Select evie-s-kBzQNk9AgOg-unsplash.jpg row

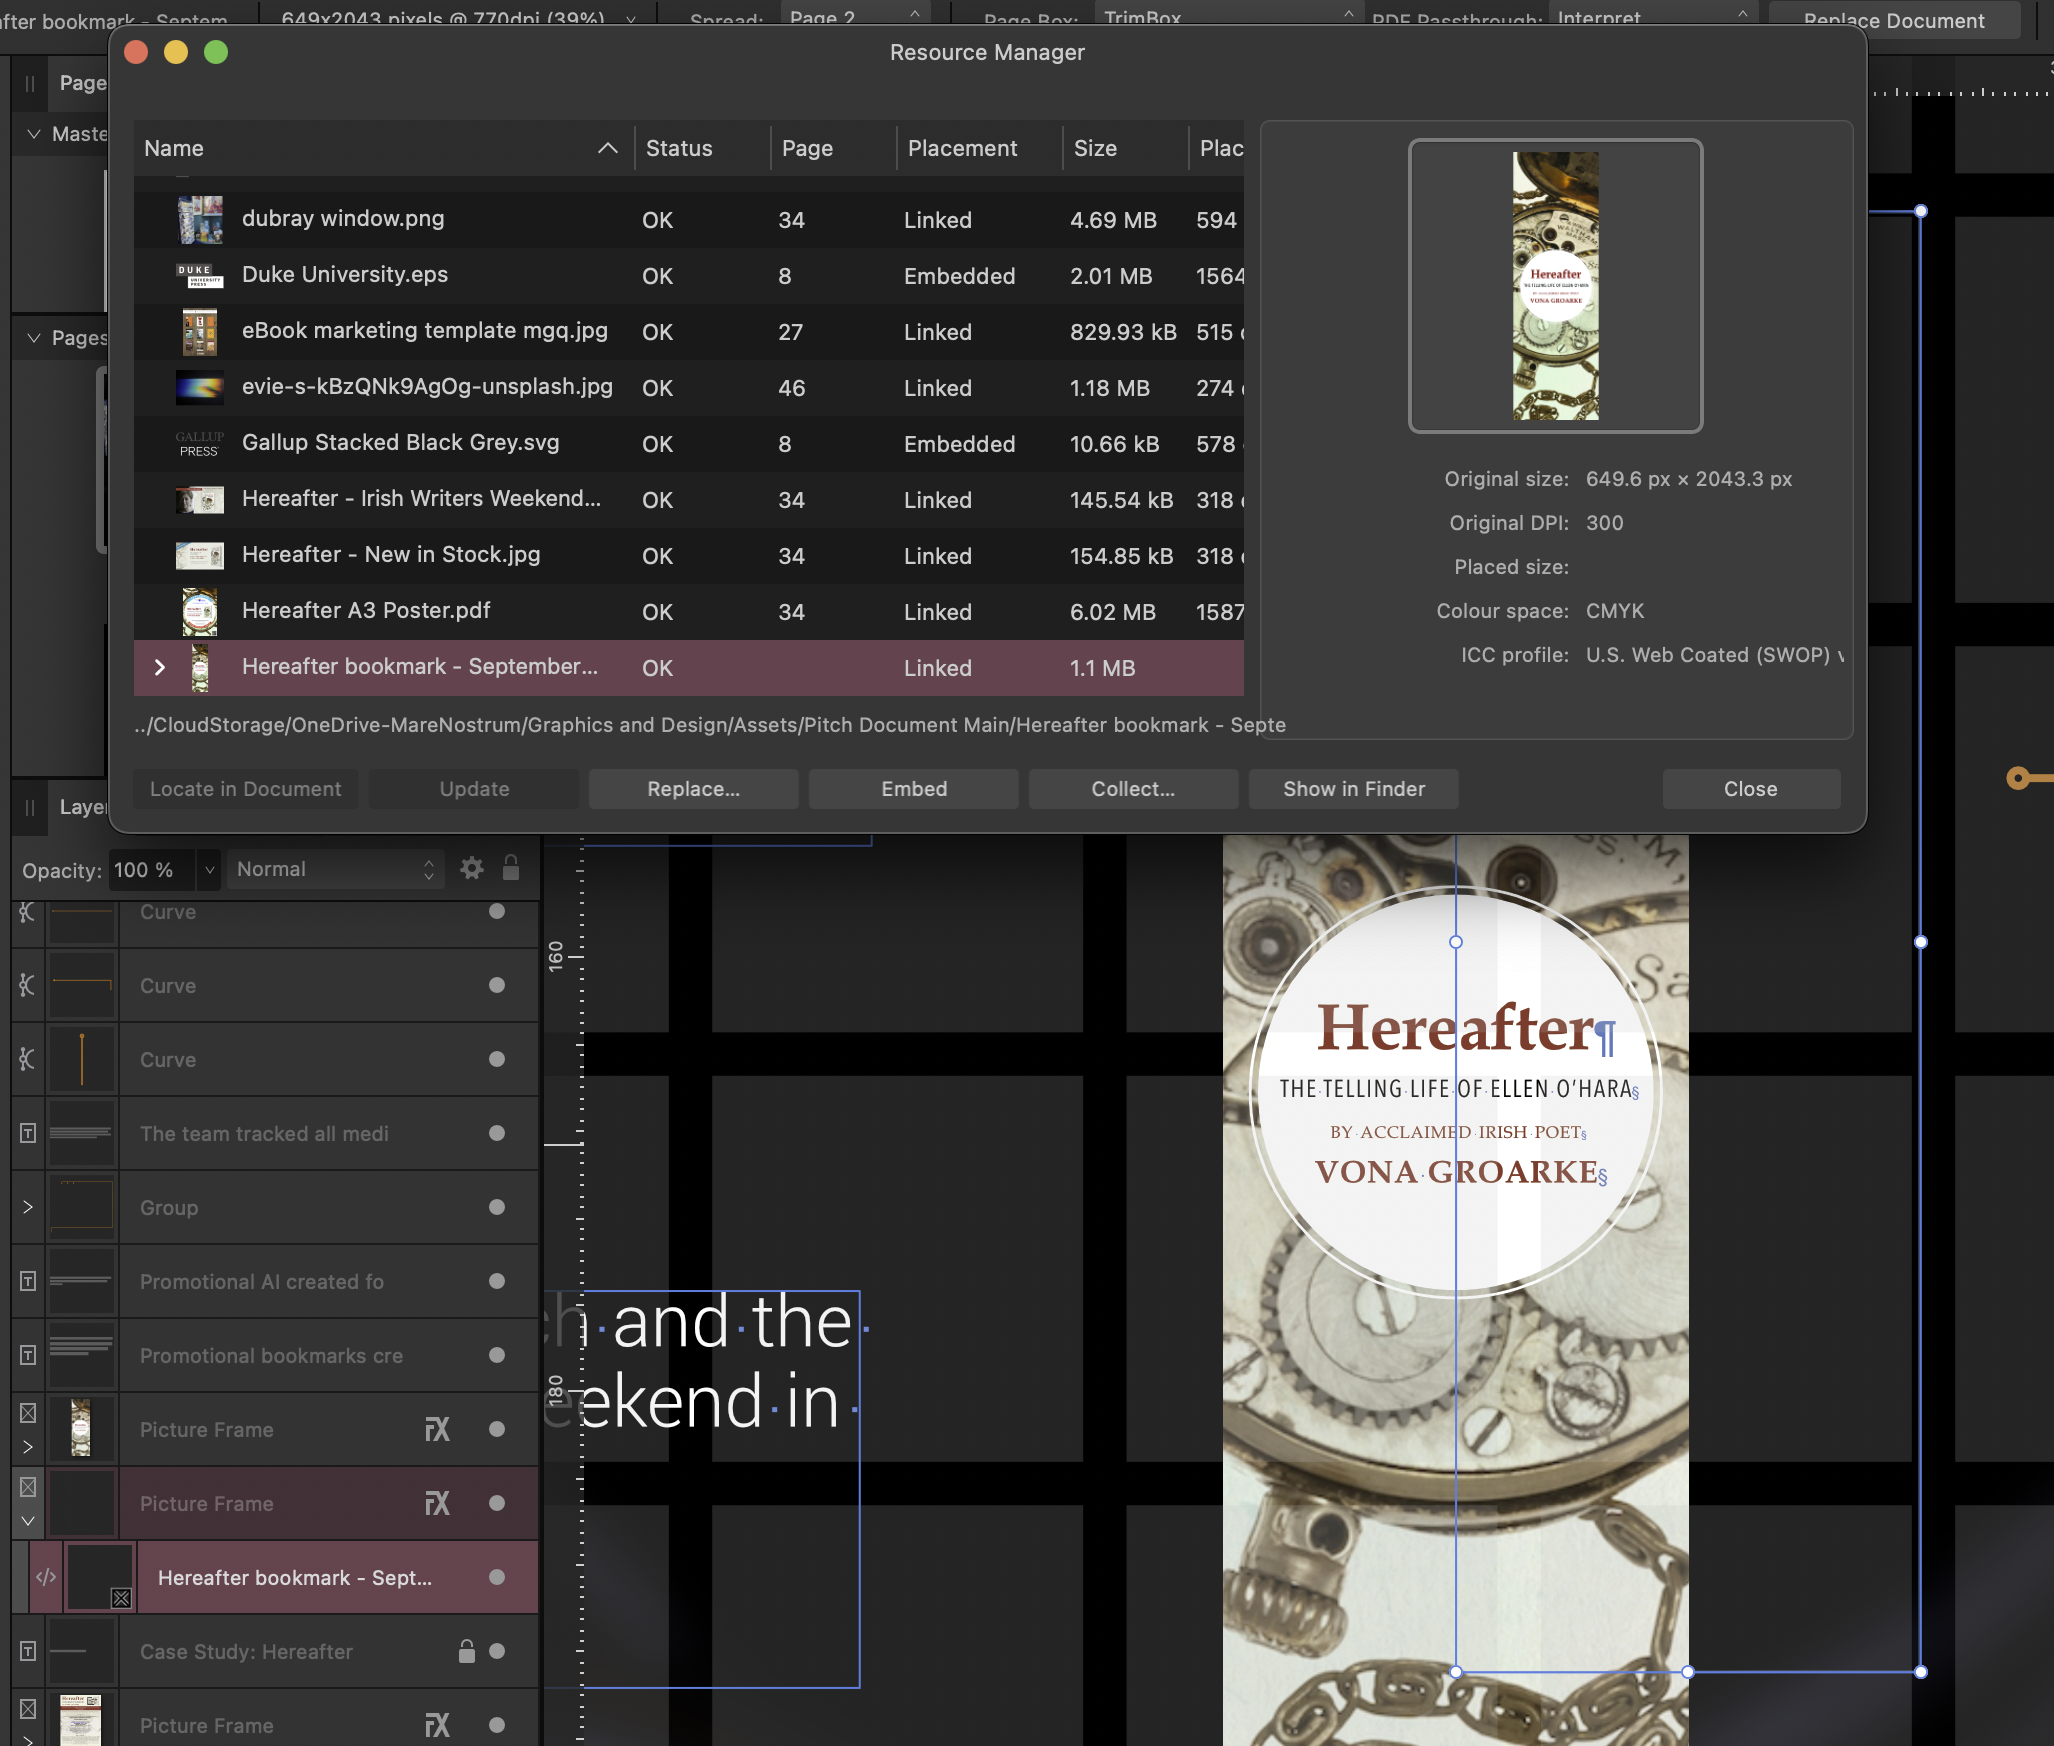point(689,388)
